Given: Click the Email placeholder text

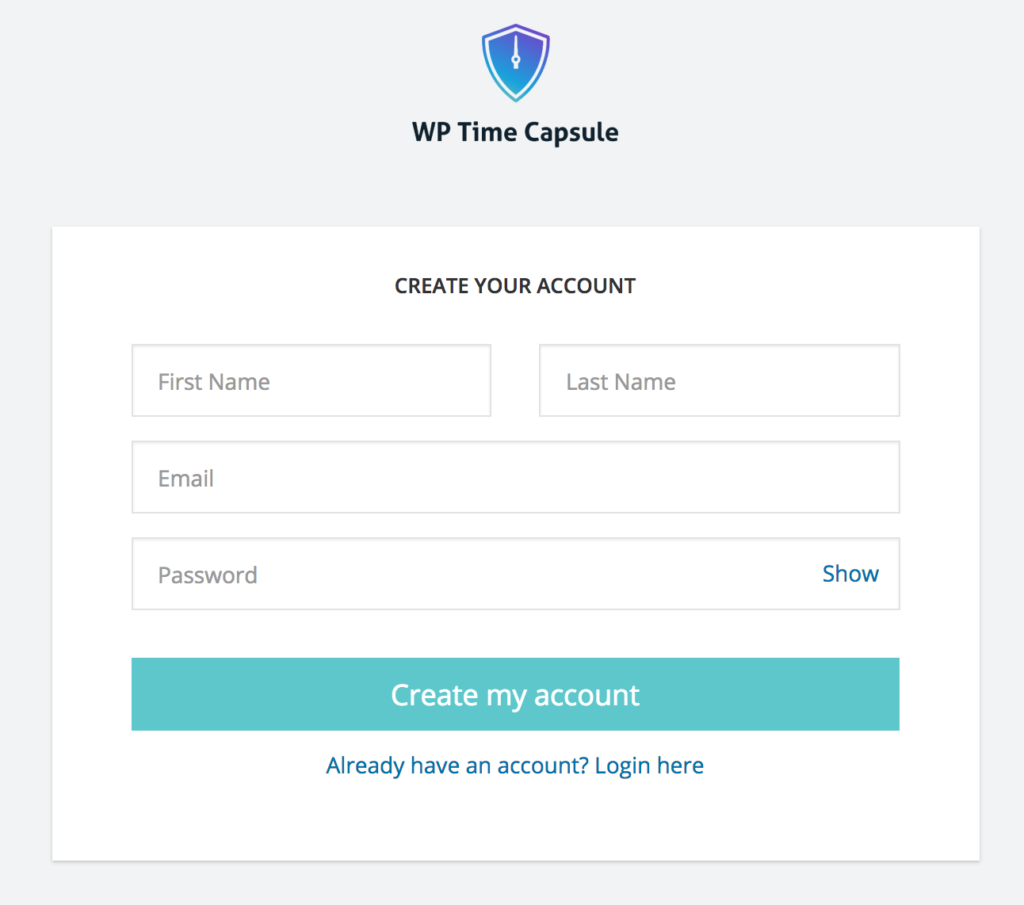Looking at the screenshot, I should [x=186, y=479].
